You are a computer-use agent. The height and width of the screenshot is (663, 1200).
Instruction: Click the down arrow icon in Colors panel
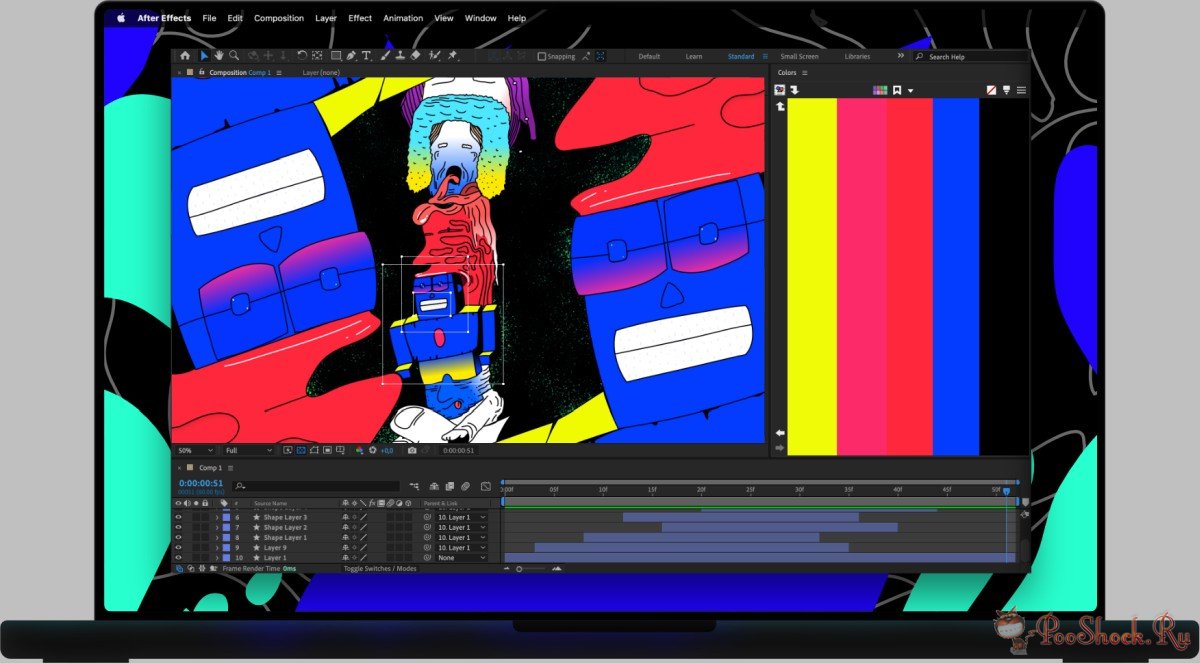point(794,90)
